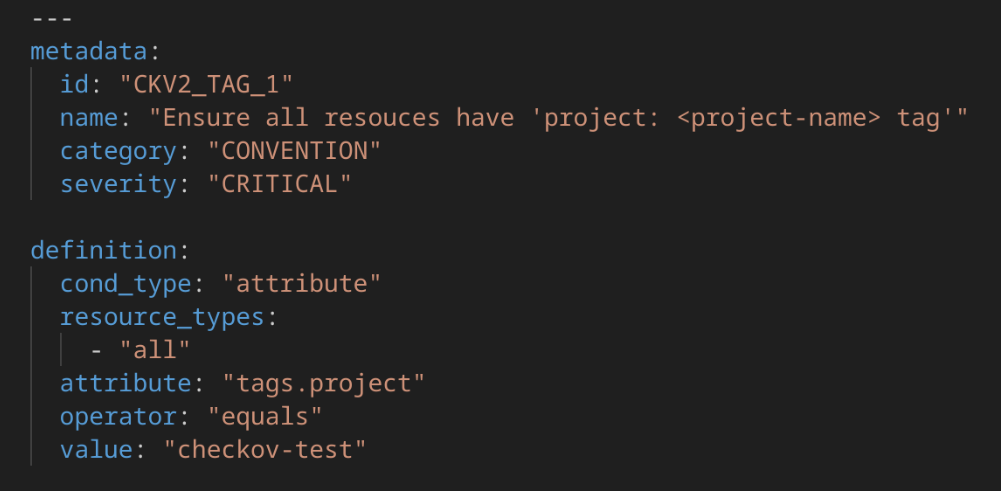Screen dimensions: 1001x491
Task: Click the 'operator' key
Action: (118, 416)
